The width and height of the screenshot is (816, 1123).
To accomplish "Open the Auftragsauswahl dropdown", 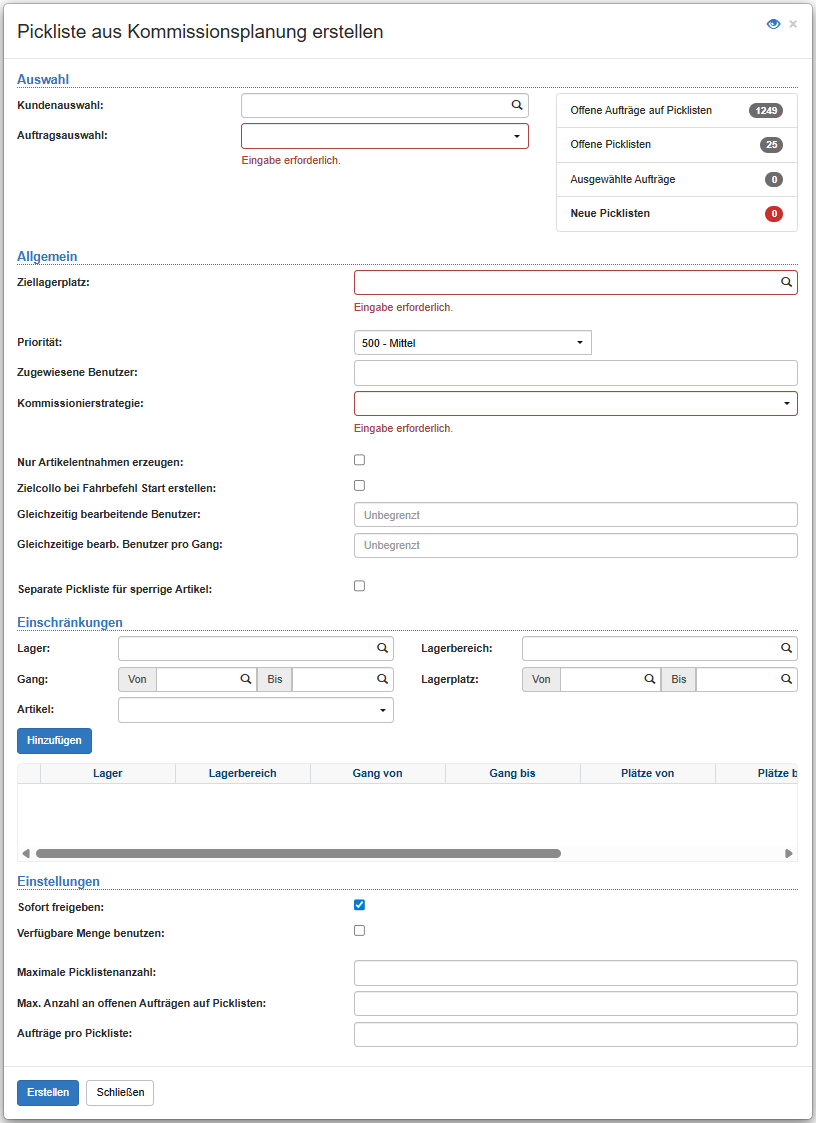I will click(x=517, y=135).
